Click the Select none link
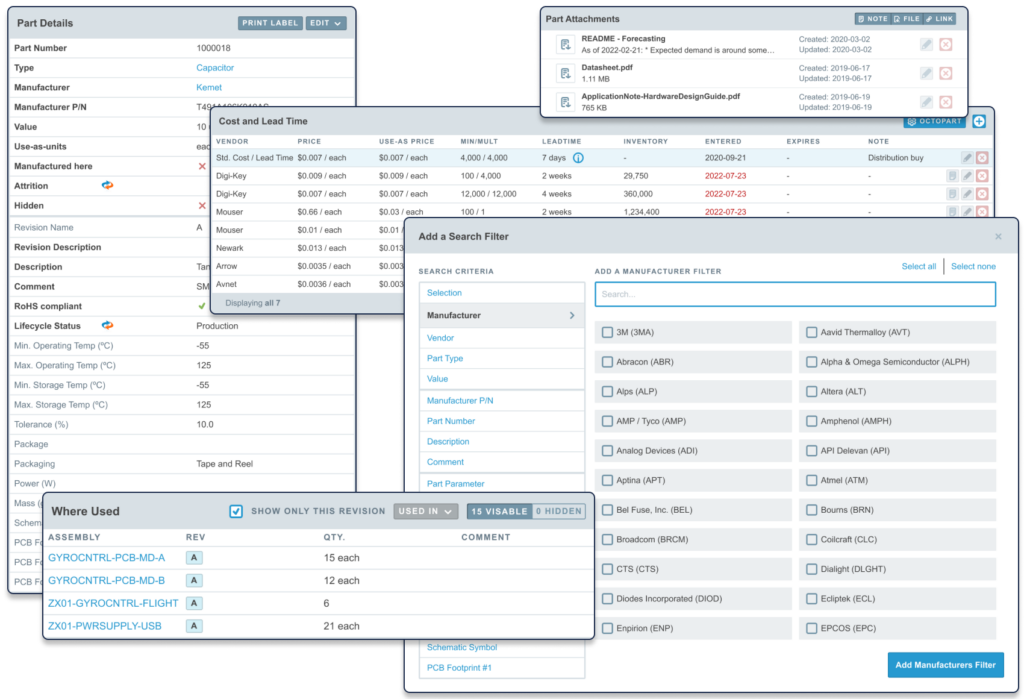Screen dimensions: 1024x699 click(x=973, y=267)
